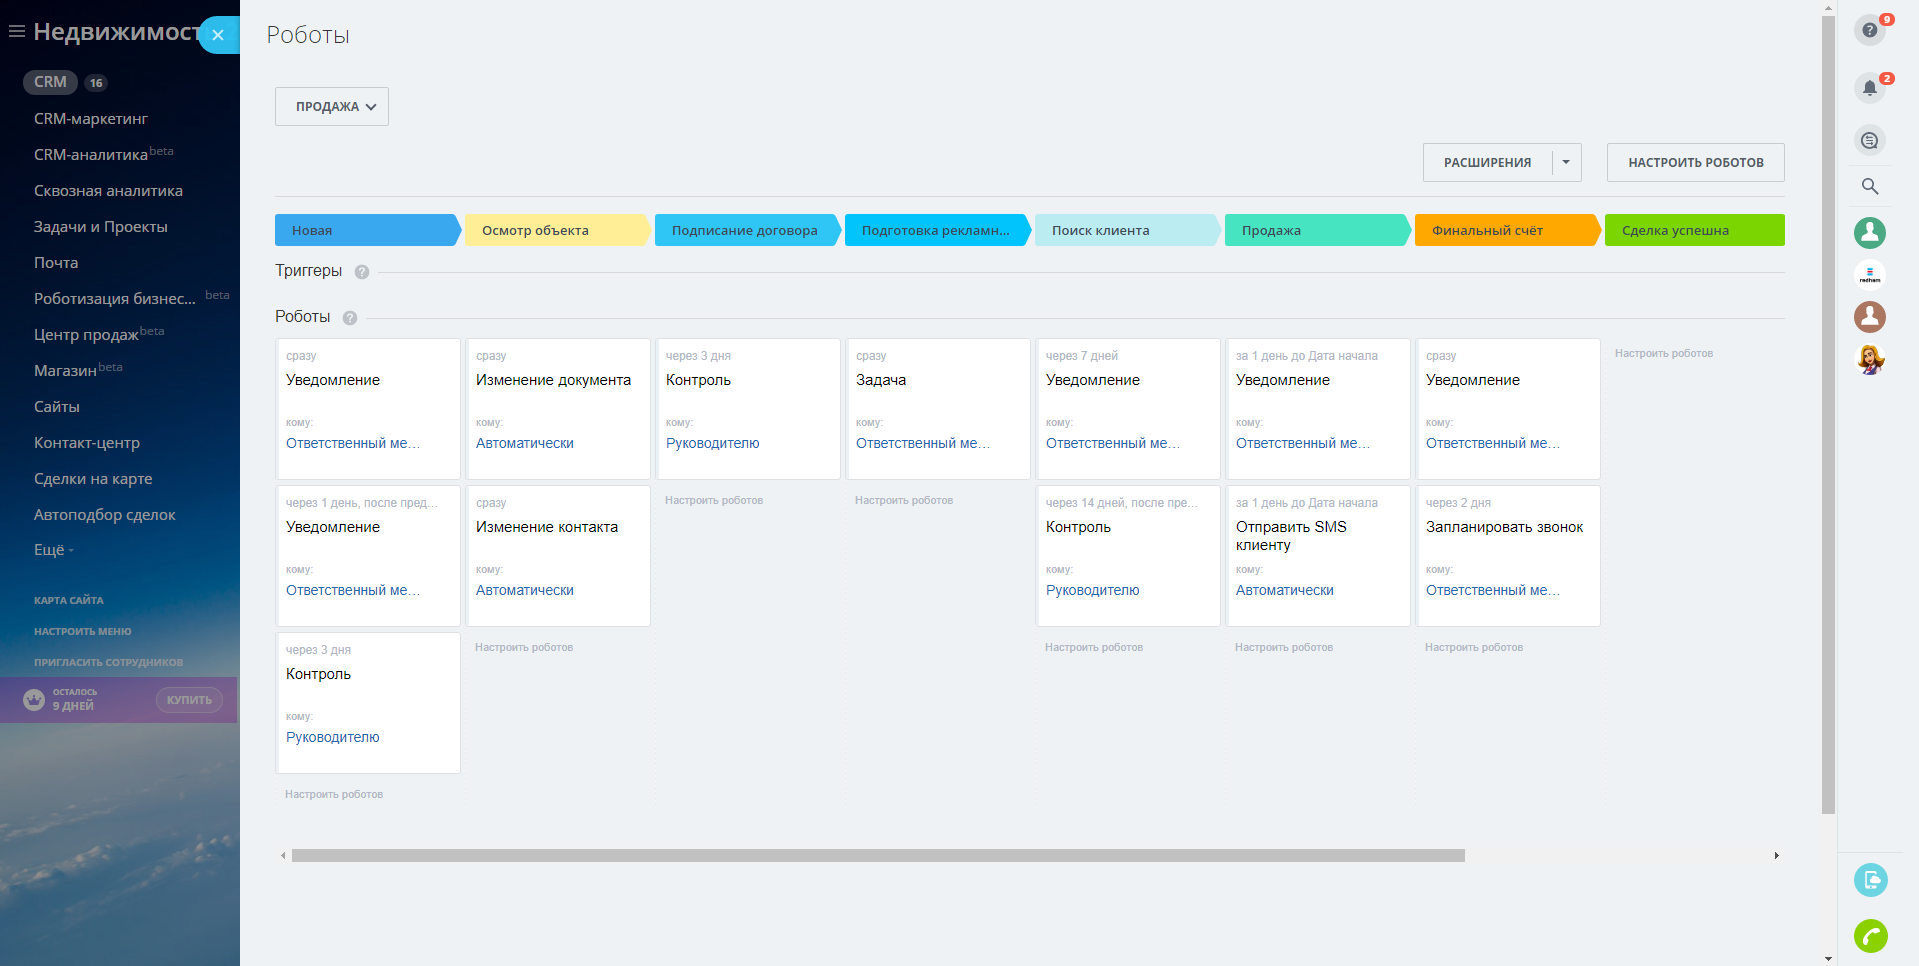Open Уведомление robot with 7-day delay
The width and height of the screenshot is (1919, 966).
click(1128, 409)
